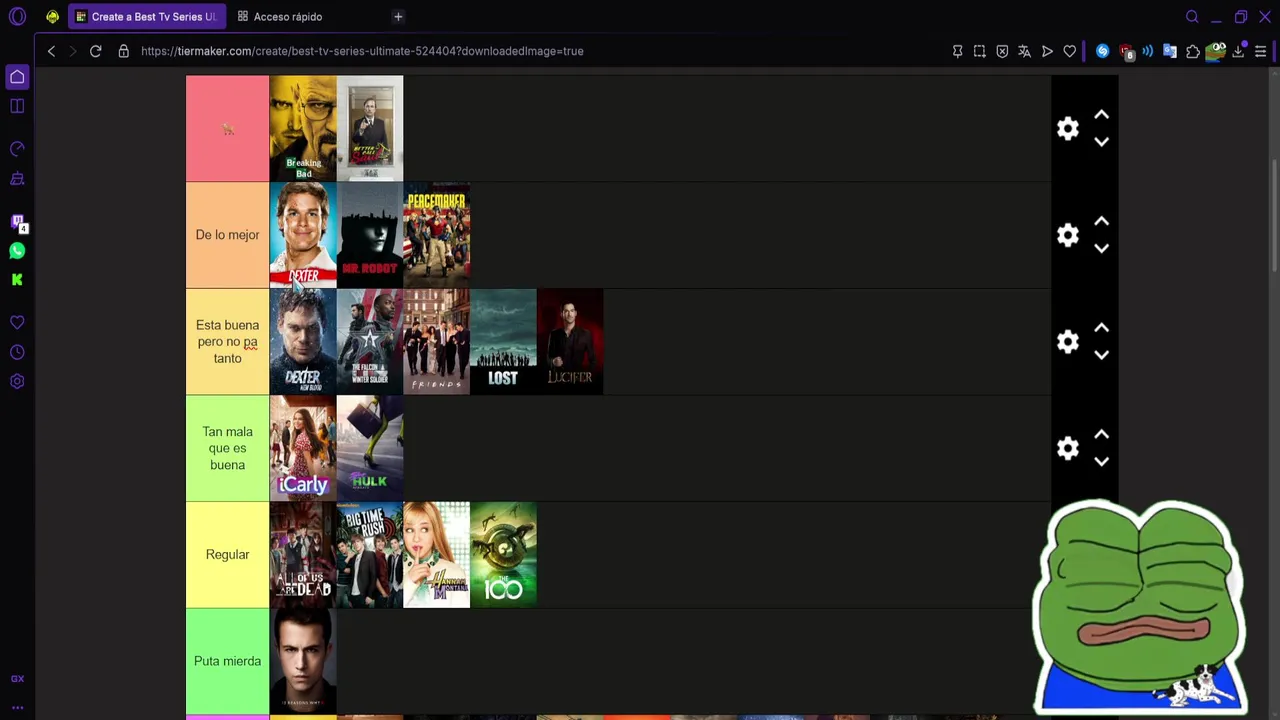Open sidebar Settings gear icon
The width and height of the screenshot is (1280, 720).
(17, 381)
